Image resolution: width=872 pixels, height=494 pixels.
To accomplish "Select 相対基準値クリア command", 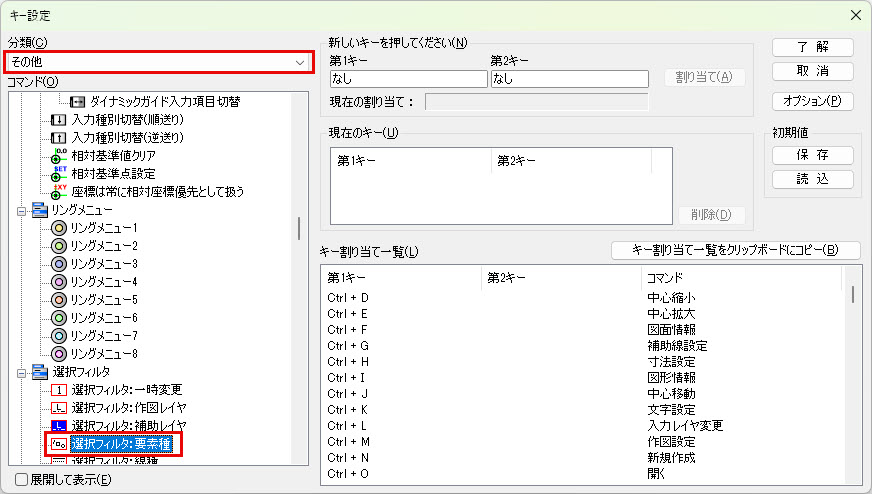I will coord(113,156).
